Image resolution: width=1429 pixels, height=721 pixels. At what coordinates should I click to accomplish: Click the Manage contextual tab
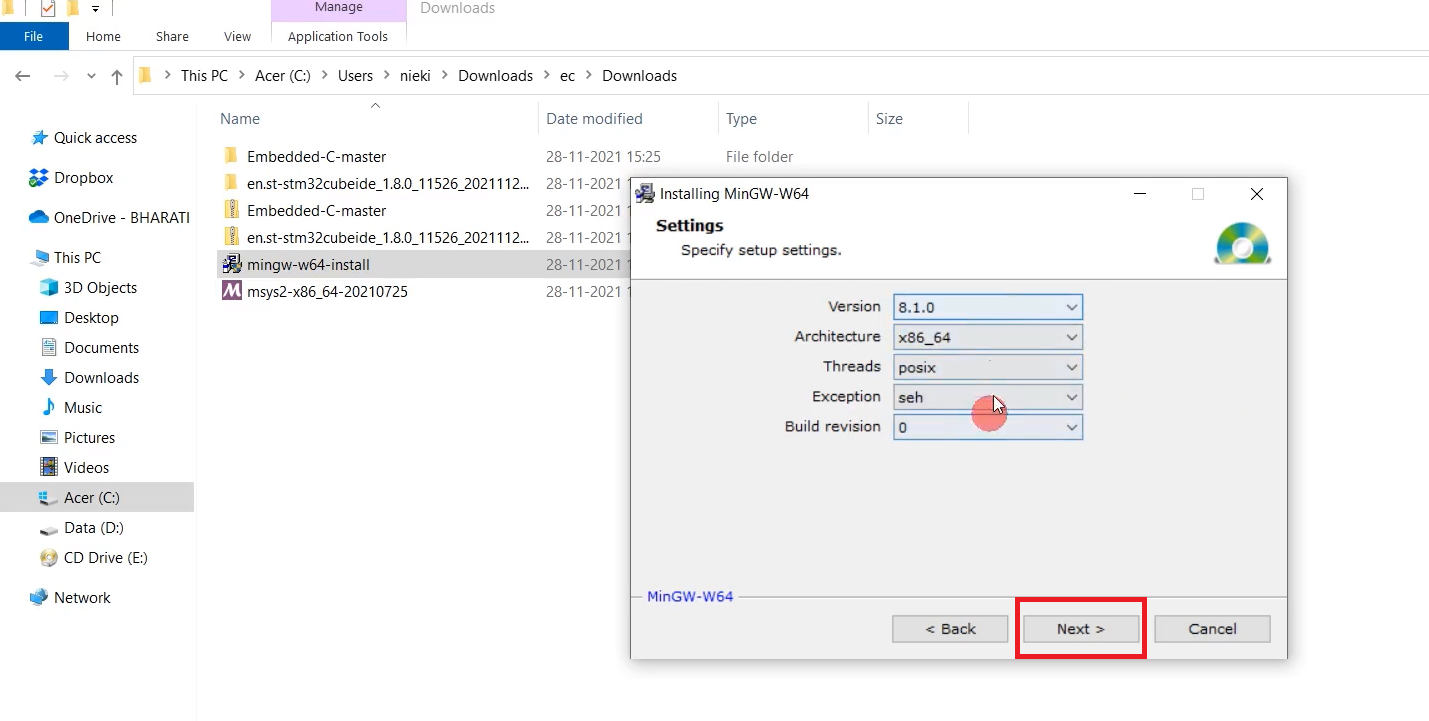(x=339, y=8)
